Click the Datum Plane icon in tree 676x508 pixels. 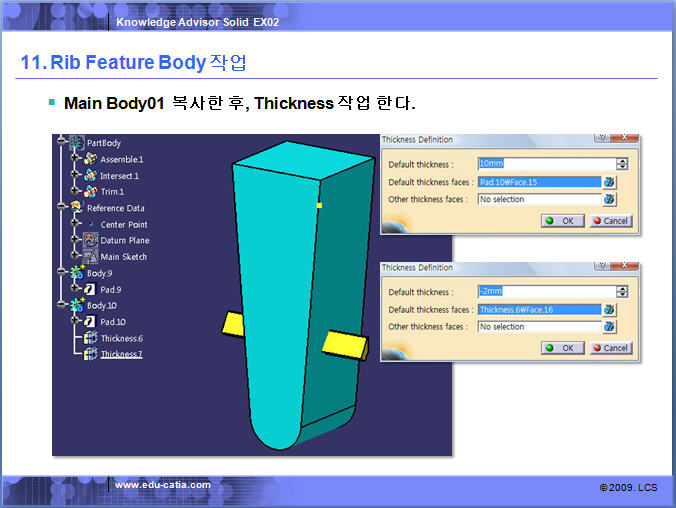click(x=90, y=240)
